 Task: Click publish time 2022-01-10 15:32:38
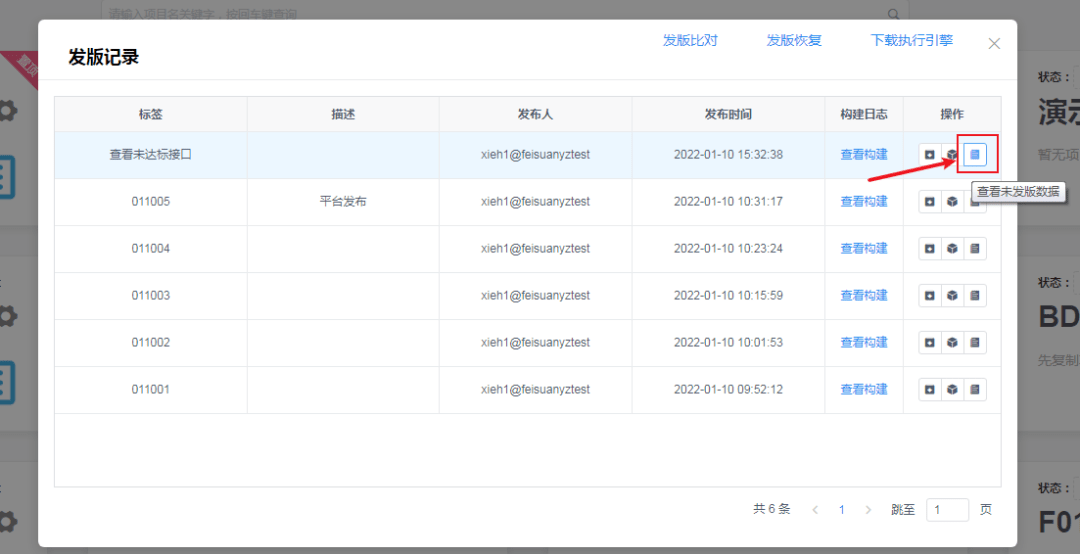728,155
